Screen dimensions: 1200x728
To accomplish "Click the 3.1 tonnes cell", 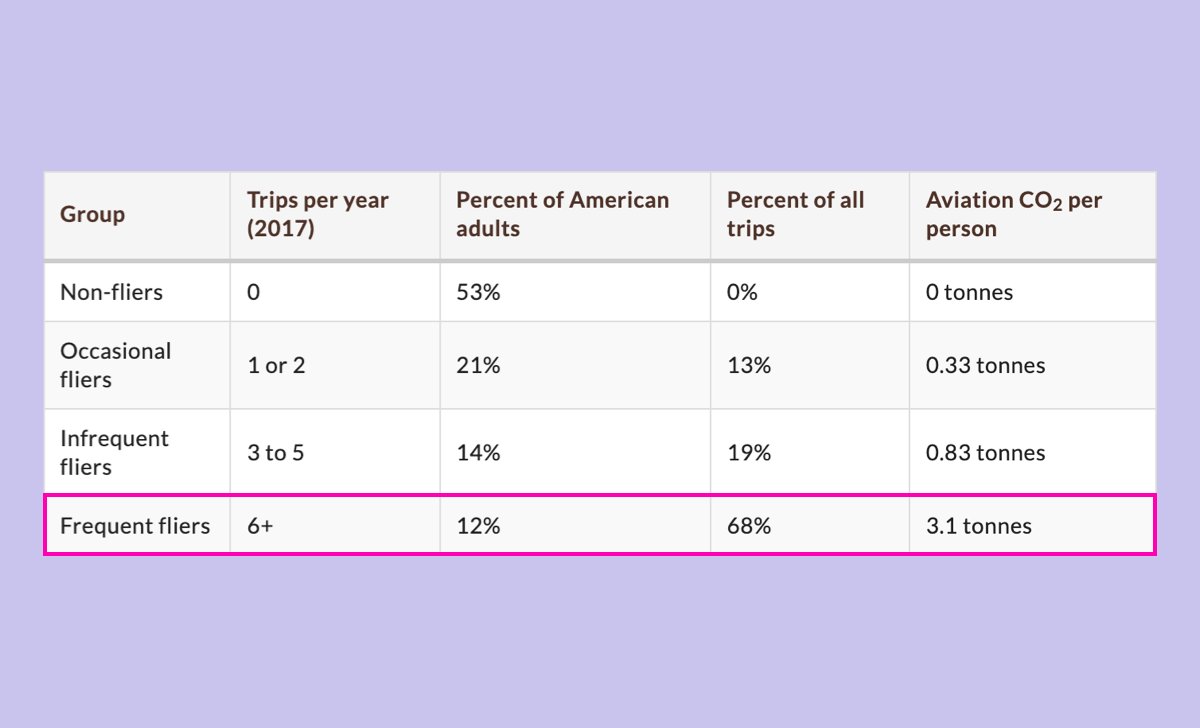I will 978,525.
